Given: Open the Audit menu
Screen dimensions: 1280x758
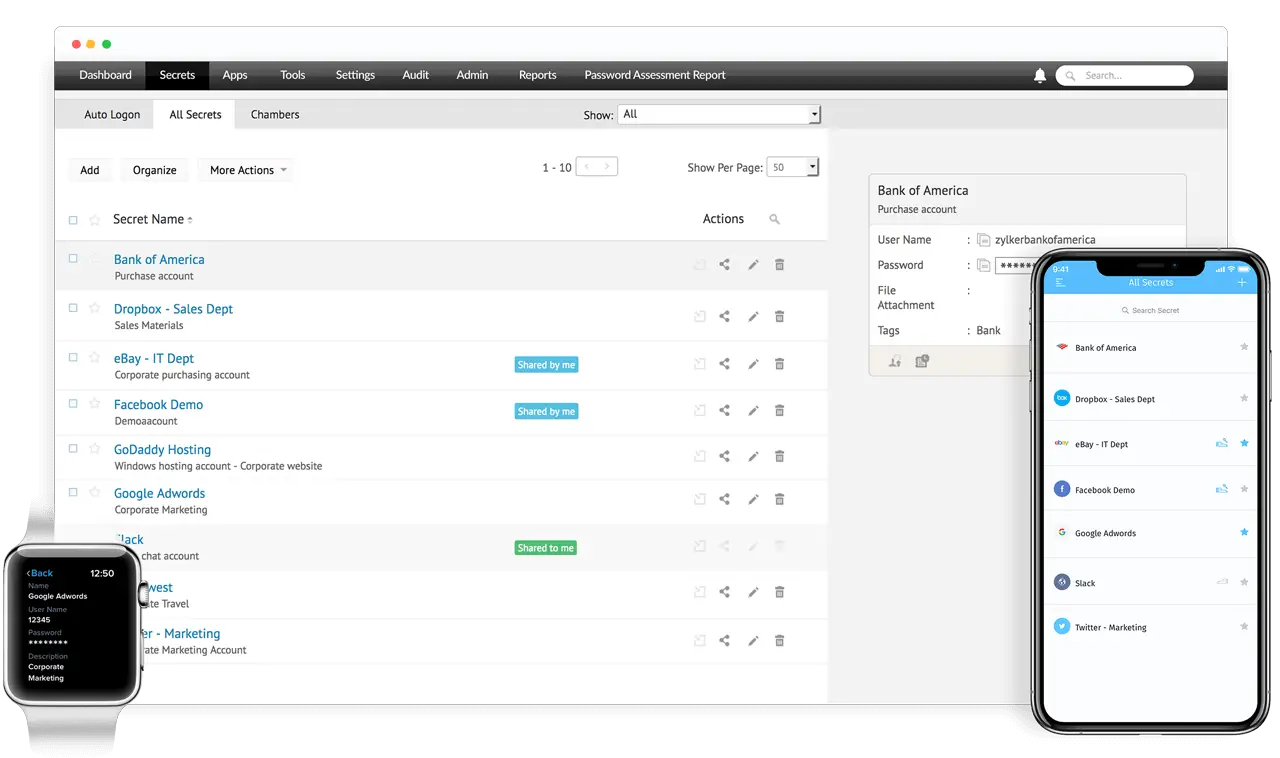Looking at the screenshot, I should pos(416,75).
